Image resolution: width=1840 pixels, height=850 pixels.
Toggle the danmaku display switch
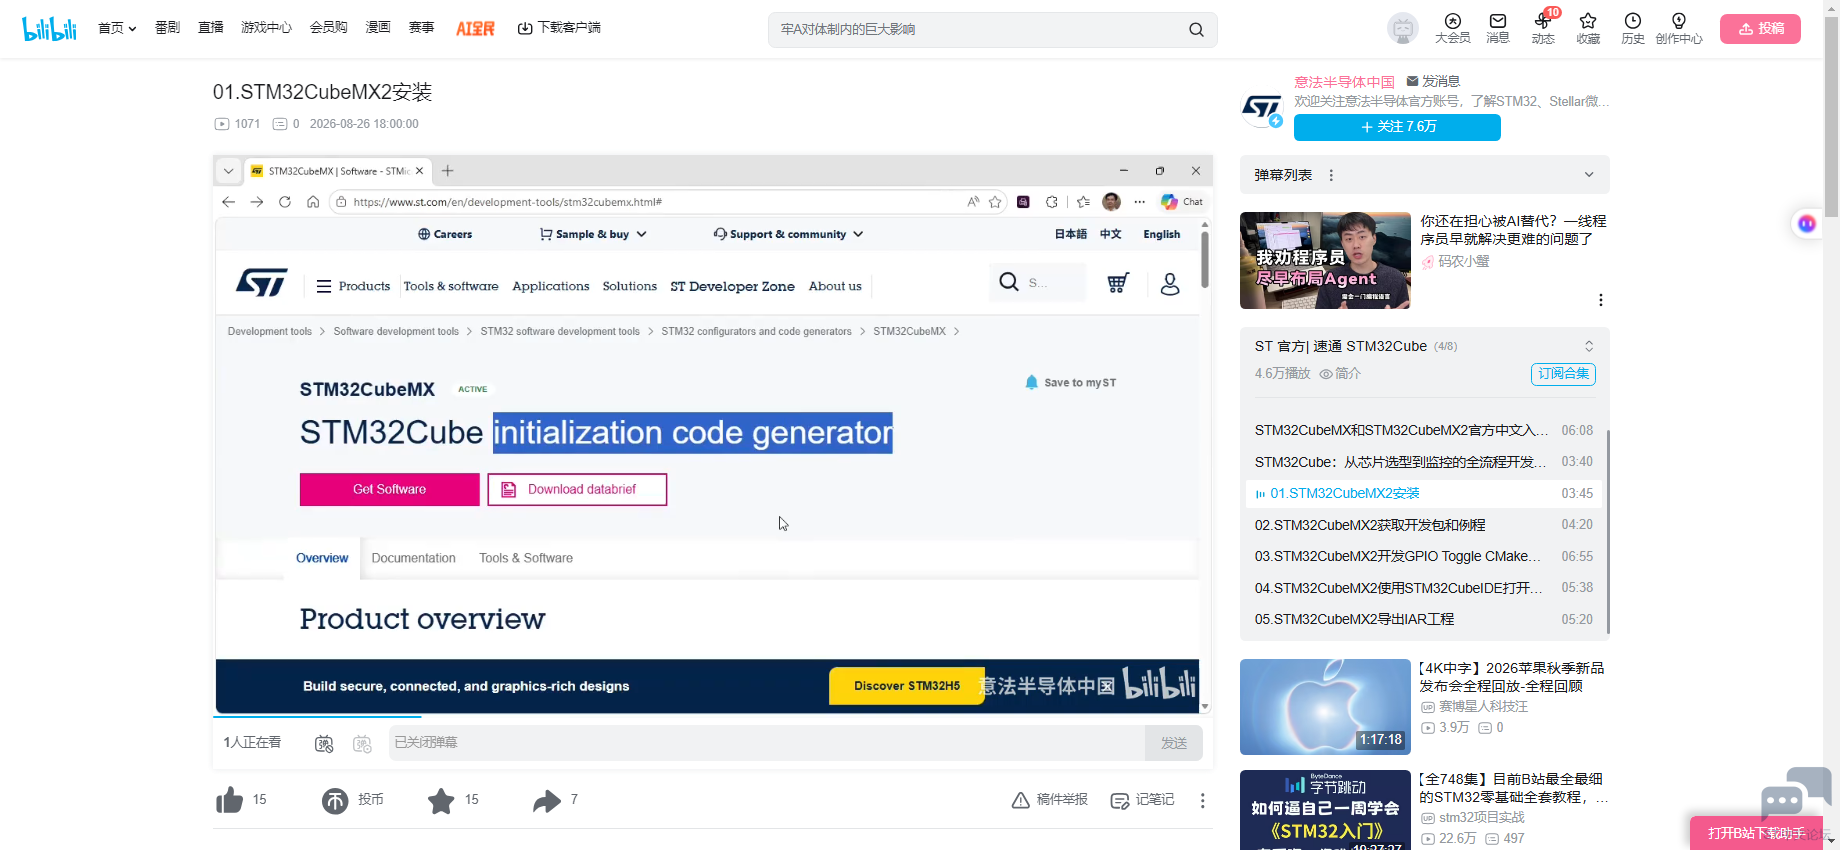coord(324,743)
